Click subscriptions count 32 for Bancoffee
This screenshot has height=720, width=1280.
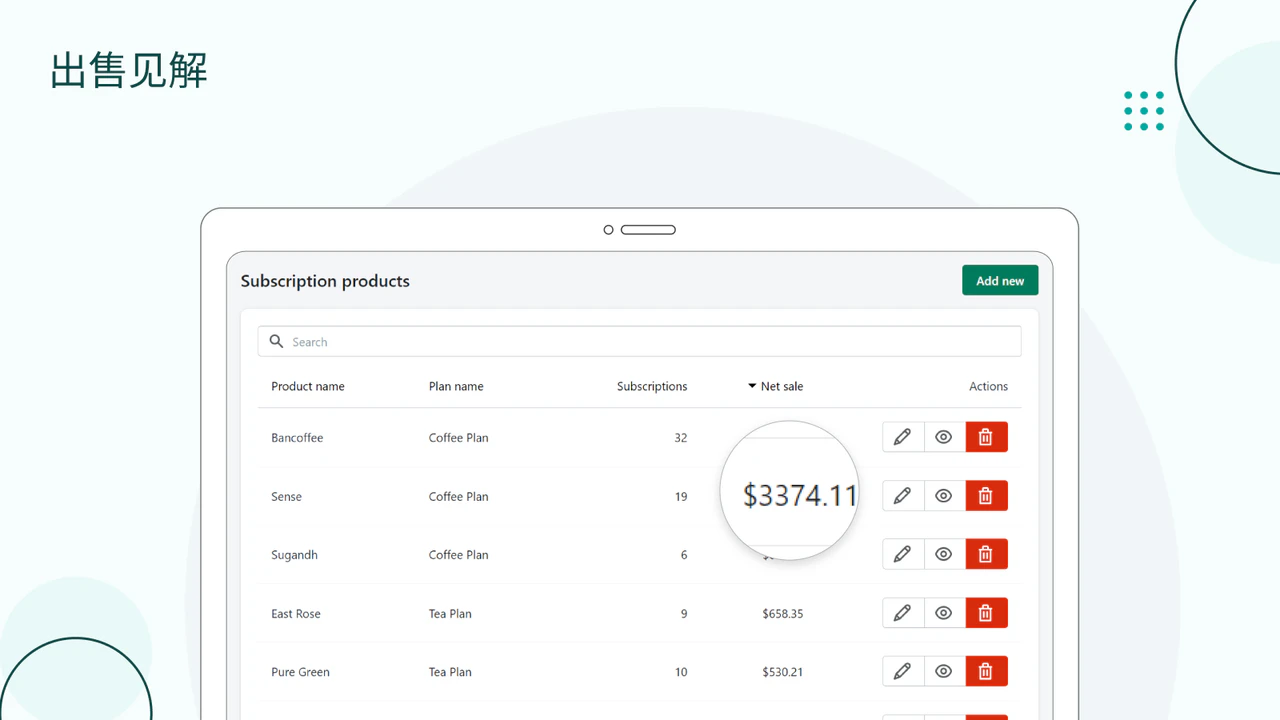click(x=681, y=438)
